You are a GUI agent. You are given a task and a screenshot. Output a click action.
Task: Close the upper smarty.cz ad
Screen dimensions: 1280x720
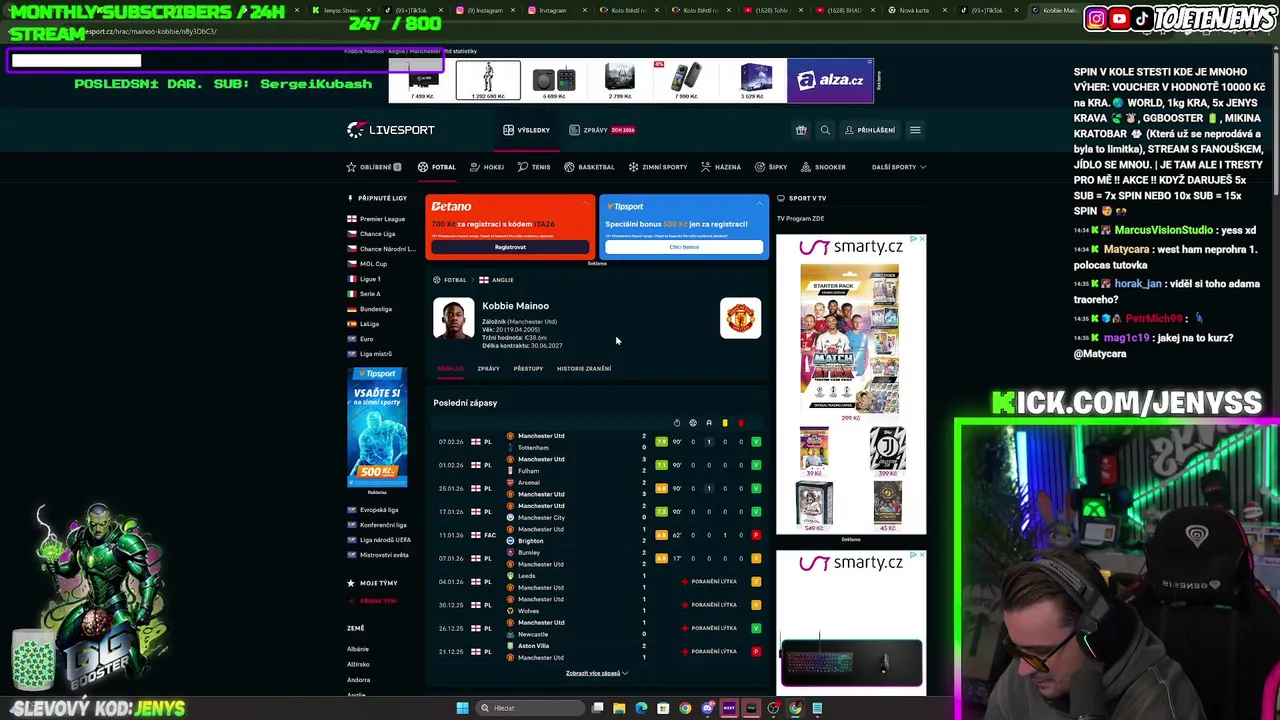(921, 238)
